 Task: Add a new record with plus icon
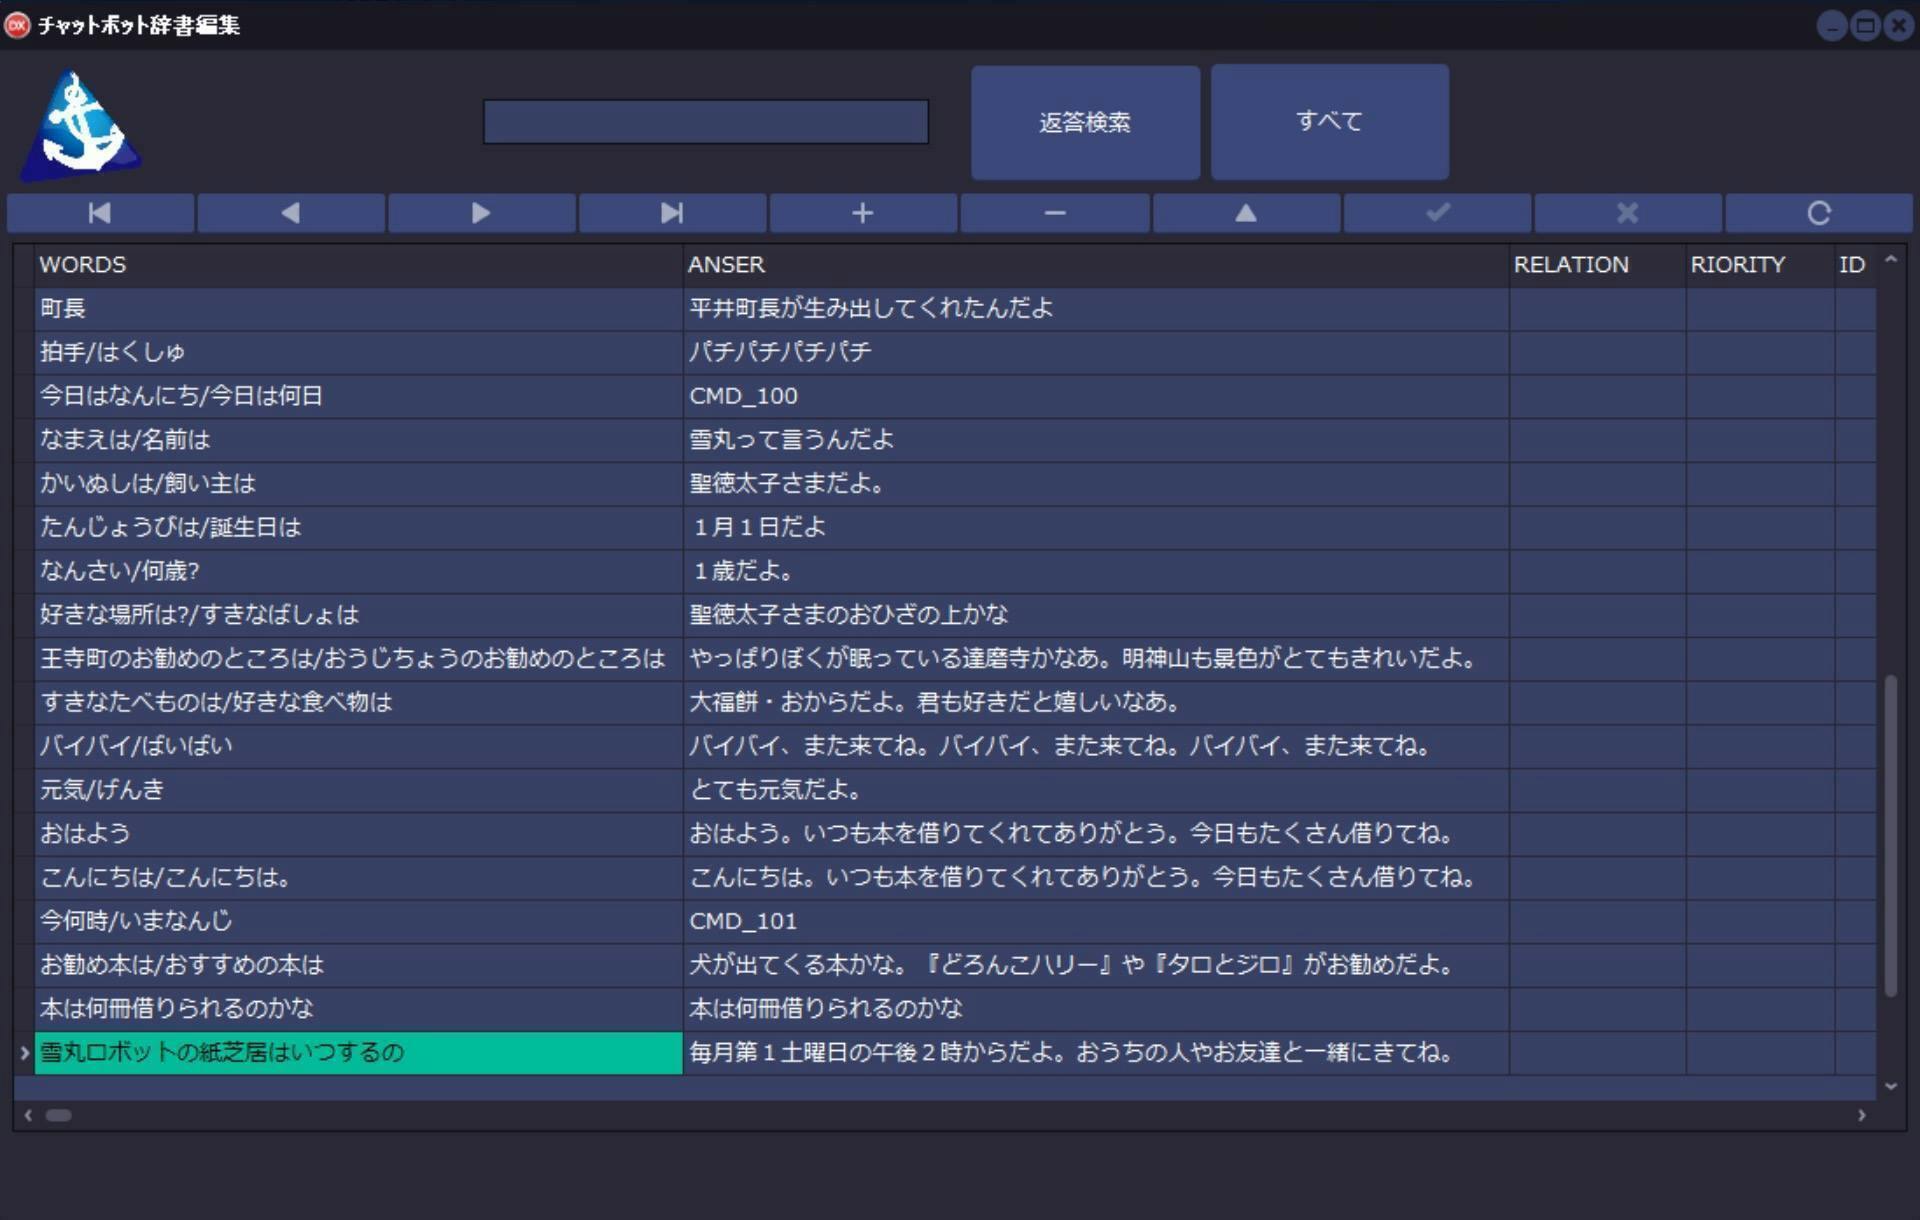(863, 213)
